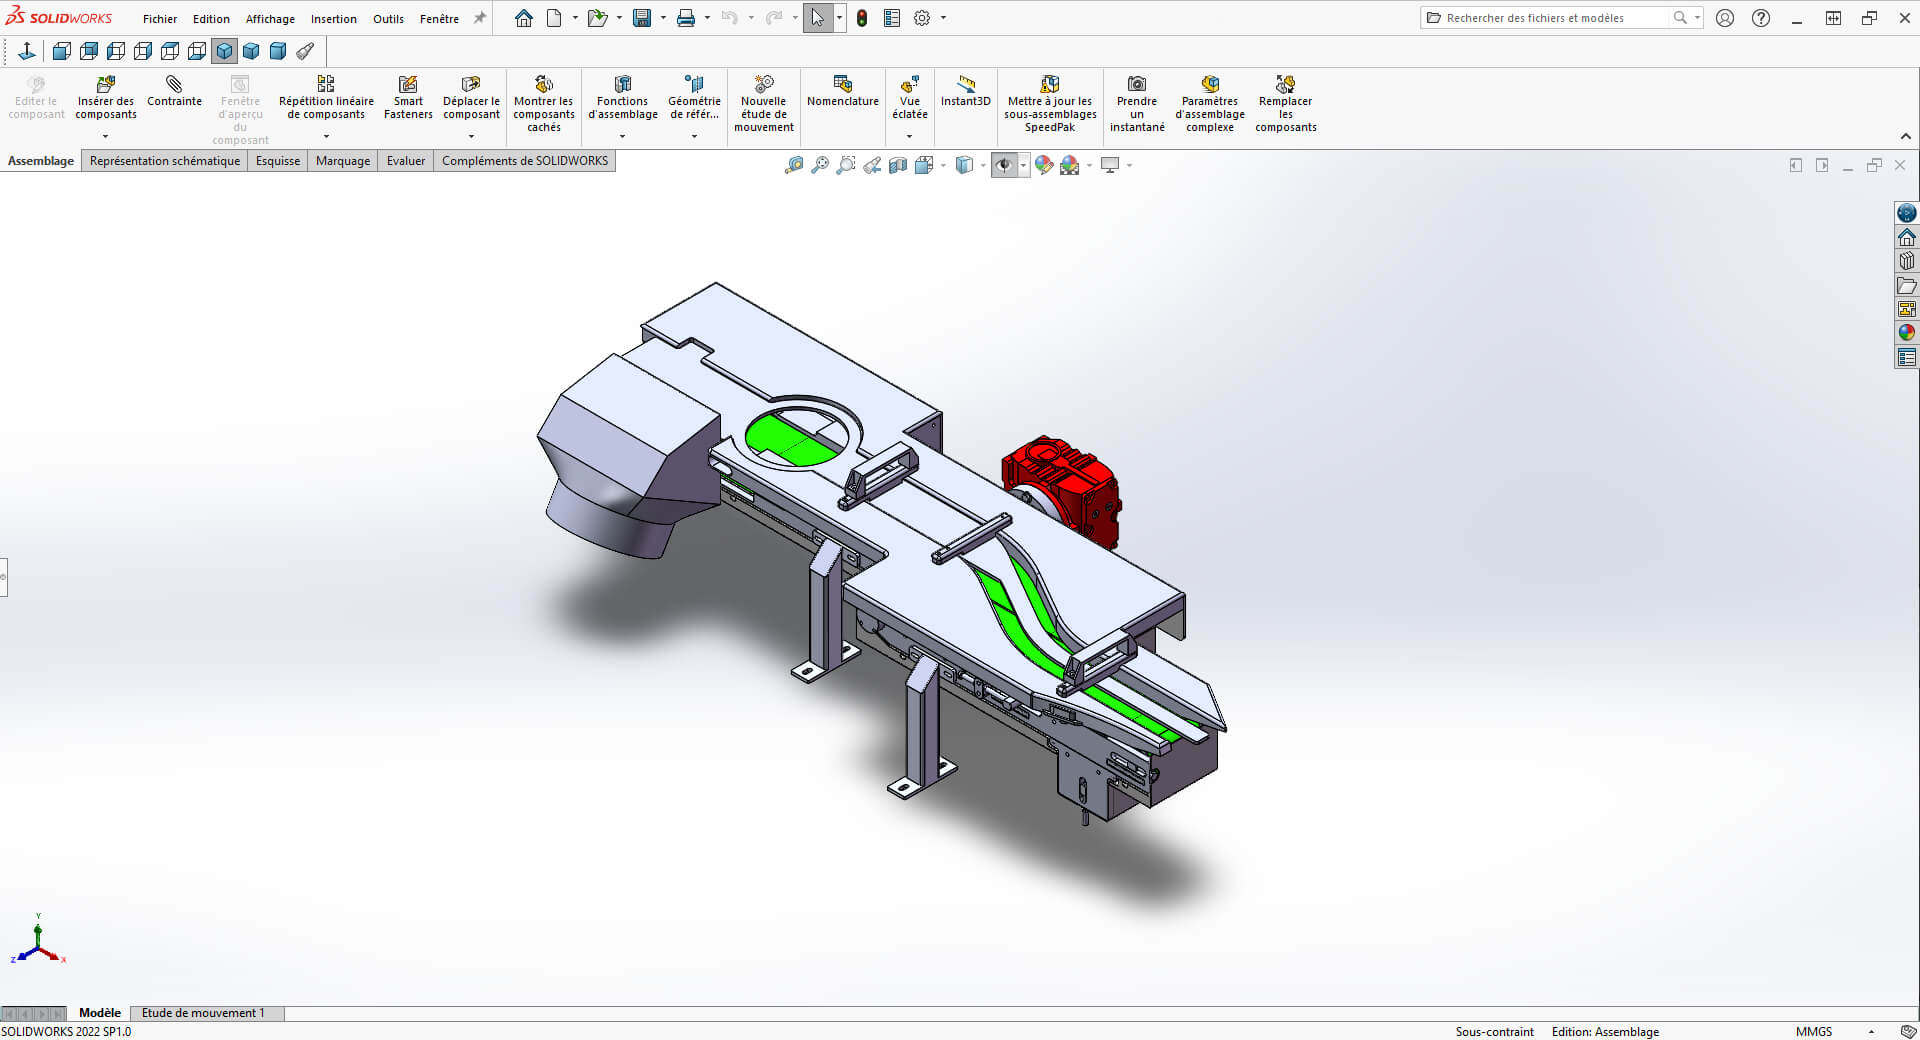Open the Fichier menu

pos(160,19)
